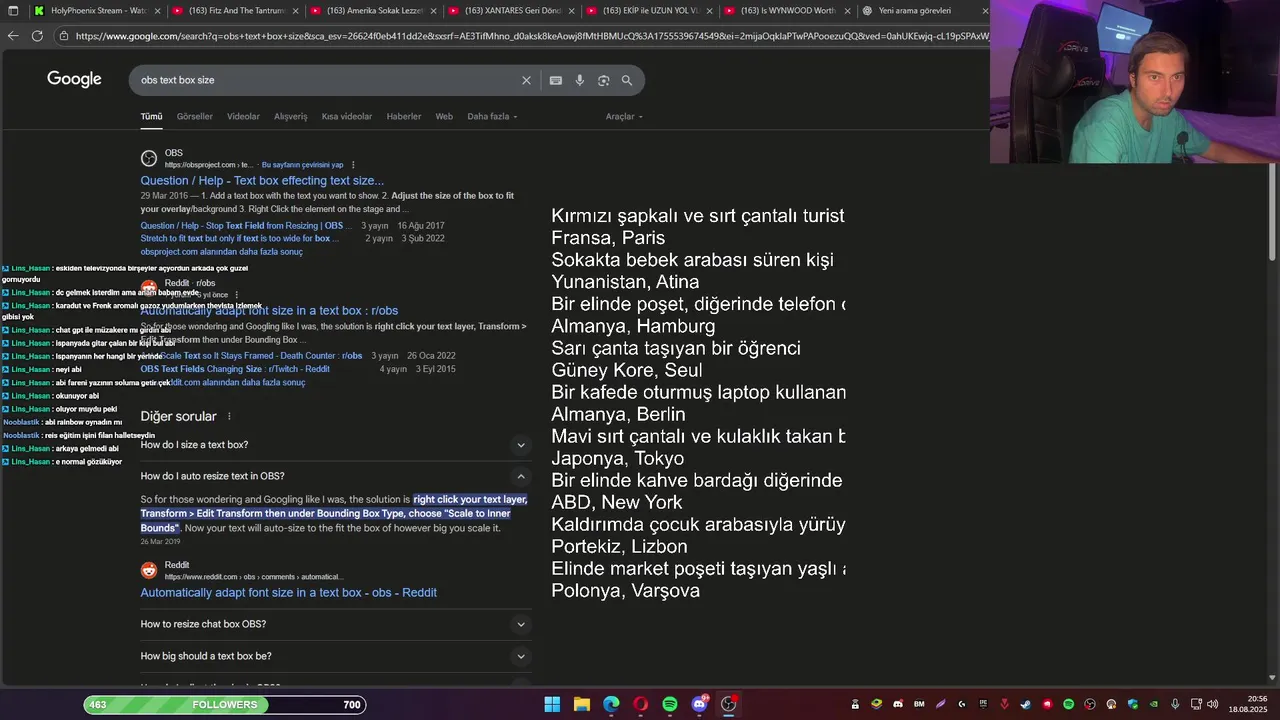This screenshot has width=1280, height=720.
Task: Go to the Google logo homepage
Action: pos(74,79)
